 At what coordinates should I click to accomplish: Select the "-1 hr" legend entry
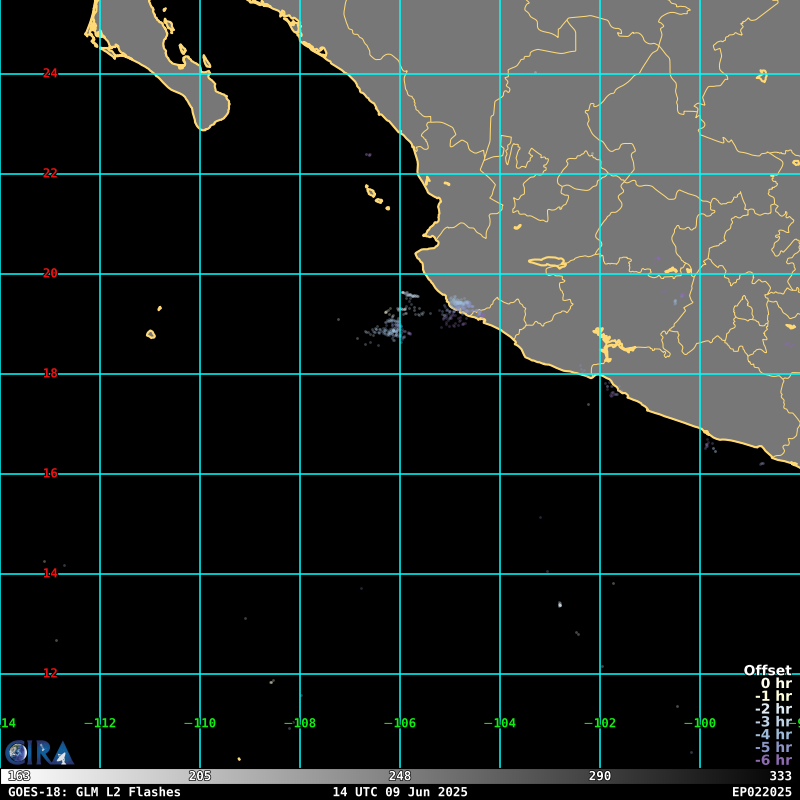(773, 696)
